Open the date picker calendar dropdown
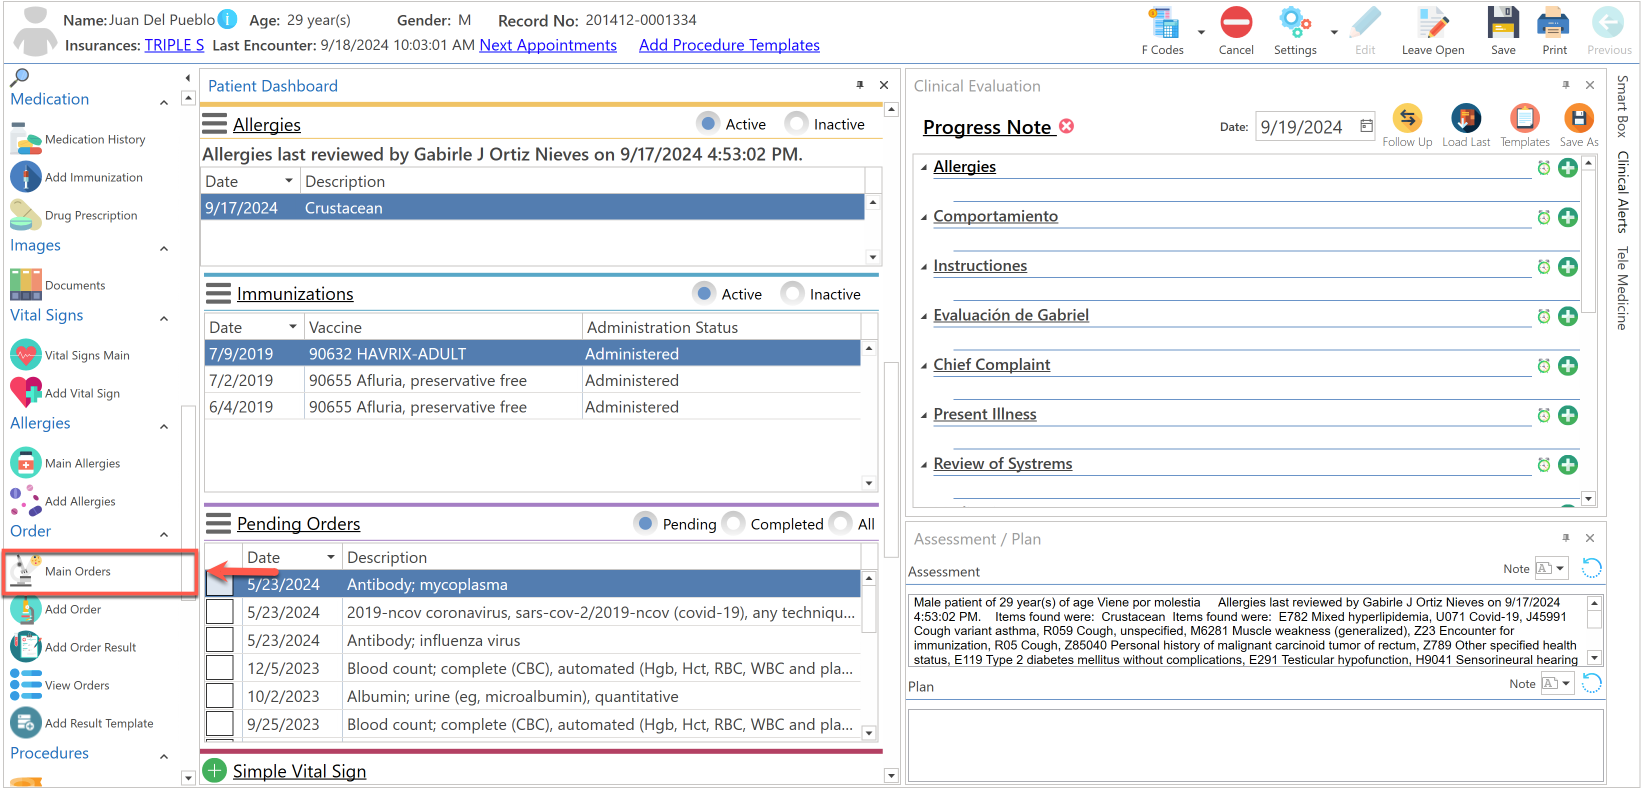1644x791 pixels. [1366, 126]
